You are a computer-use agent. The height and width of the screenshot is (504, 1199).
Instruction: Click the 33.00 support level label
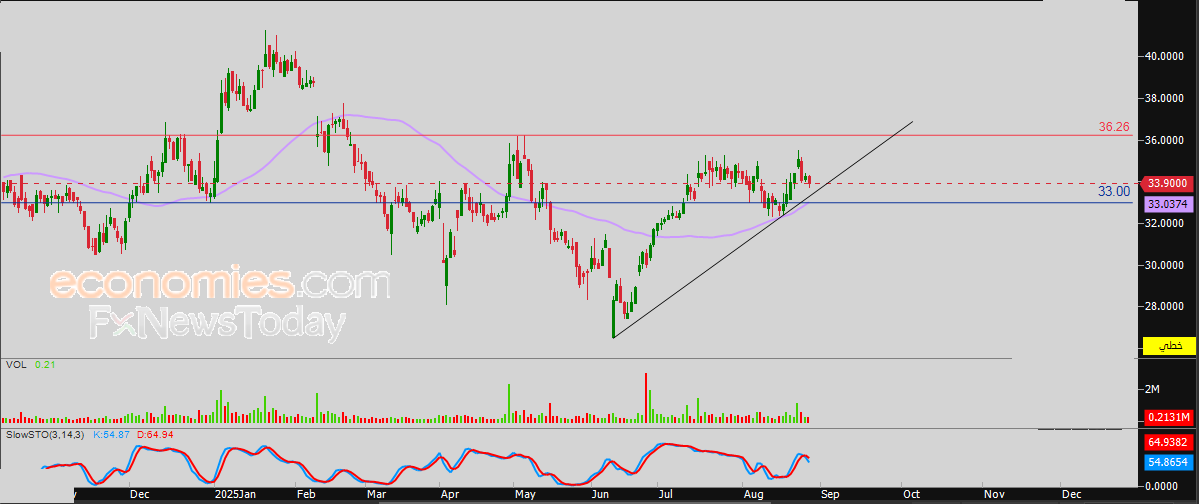1114,191
